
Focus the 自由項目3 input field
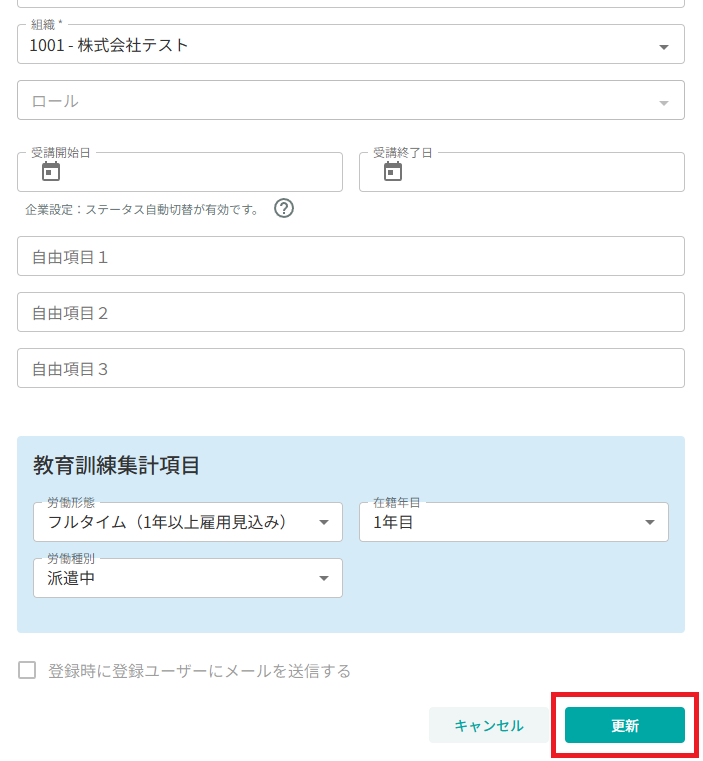tap(351, 368)
